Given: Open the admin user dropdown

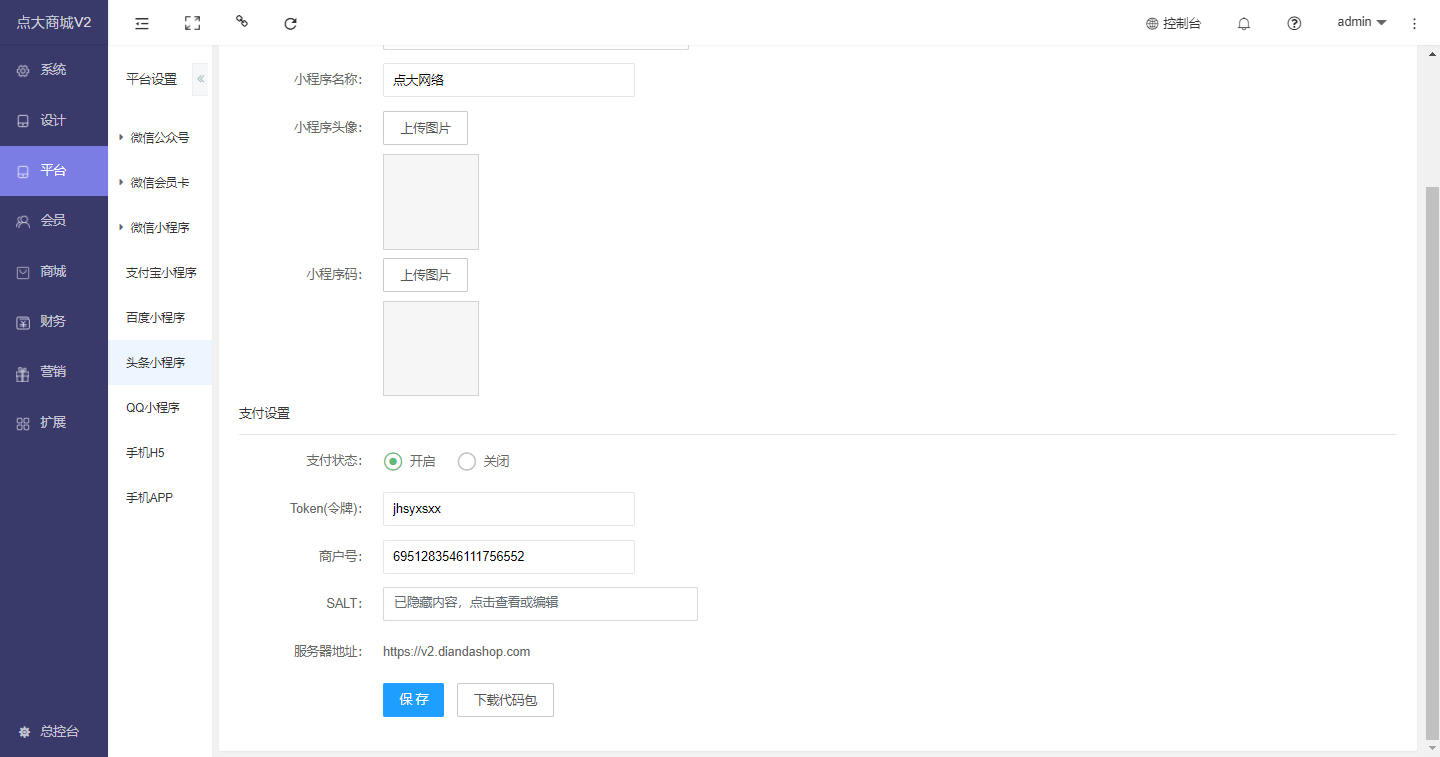Looking at the screenshot, I should coord(1361,22).
